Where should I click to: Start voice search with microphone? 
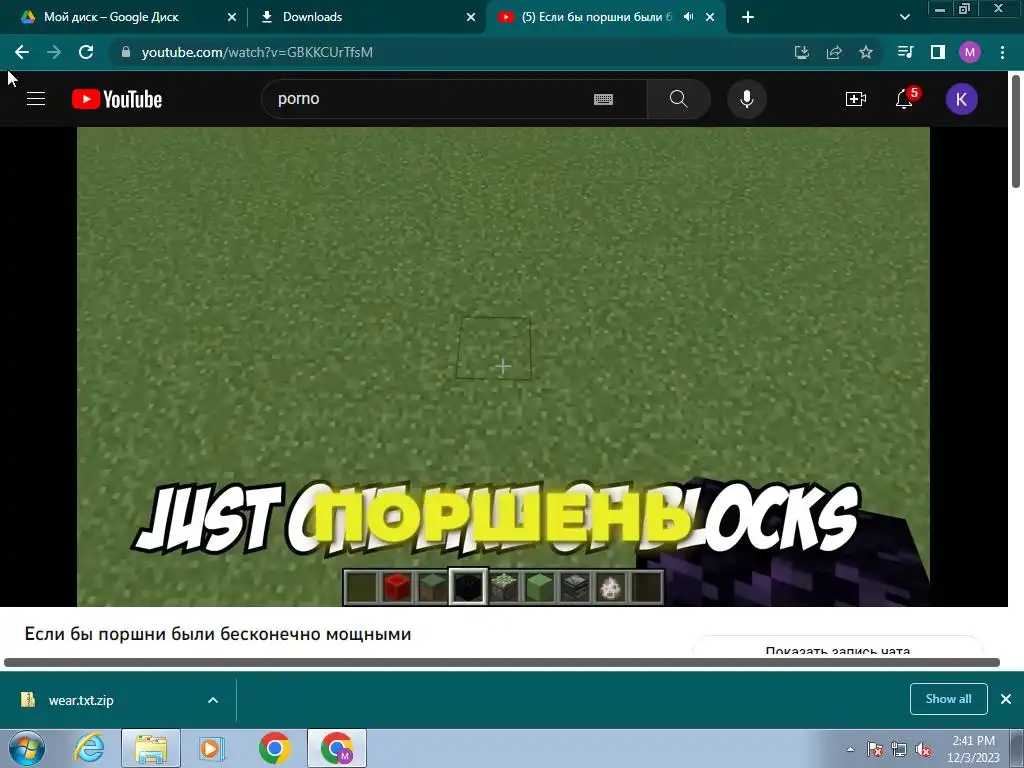pos(746,99)
